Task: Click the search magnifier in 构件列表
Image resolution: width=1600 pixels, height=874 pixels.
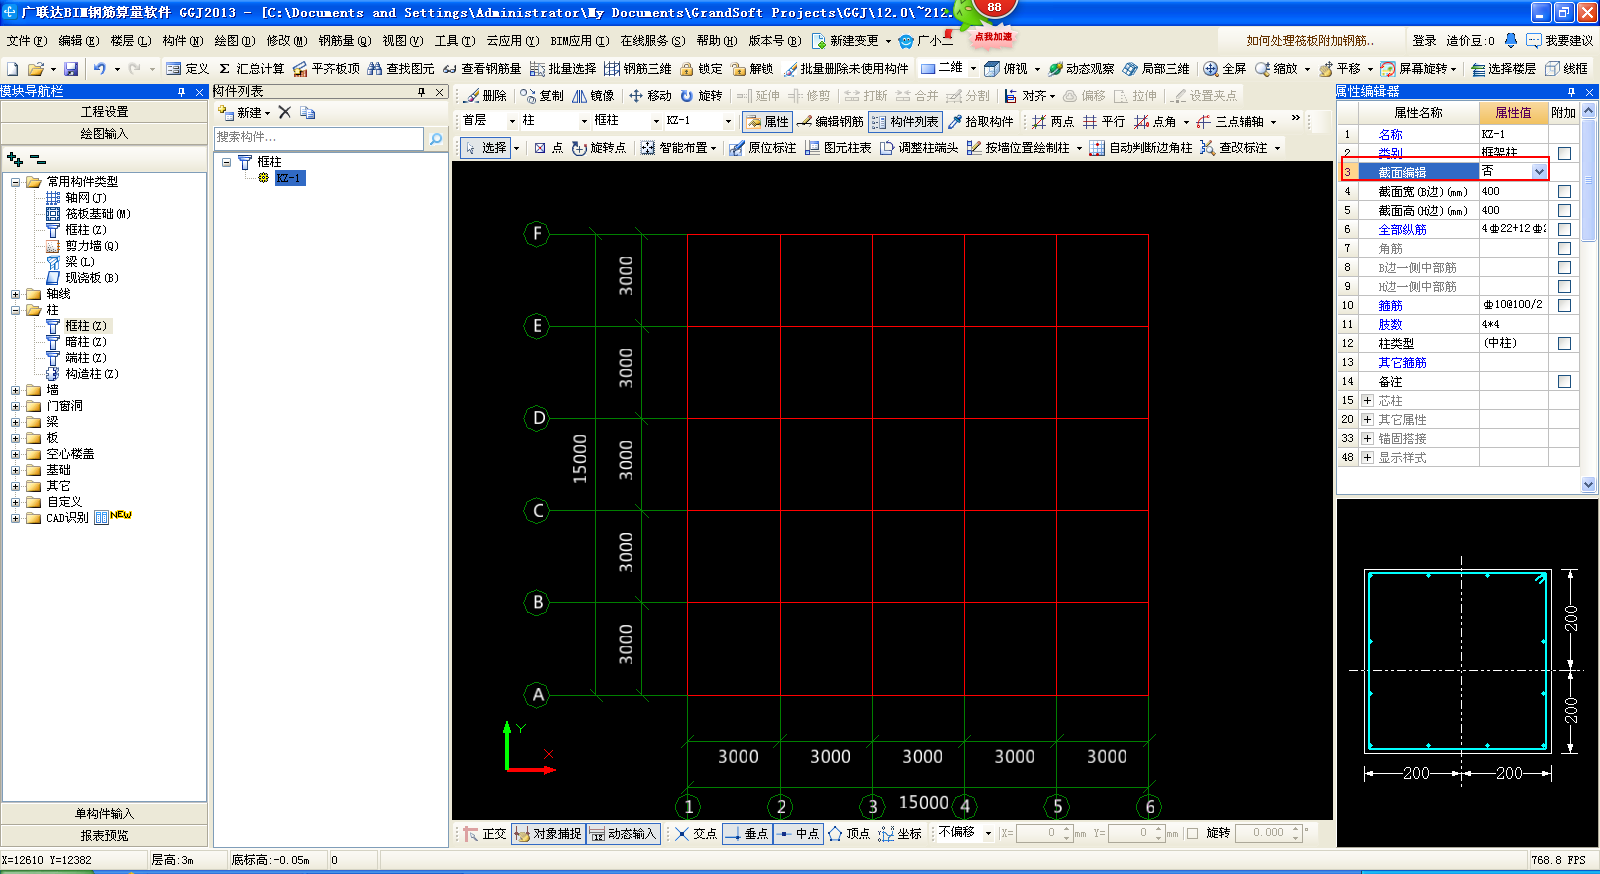Action: point(436,139)
